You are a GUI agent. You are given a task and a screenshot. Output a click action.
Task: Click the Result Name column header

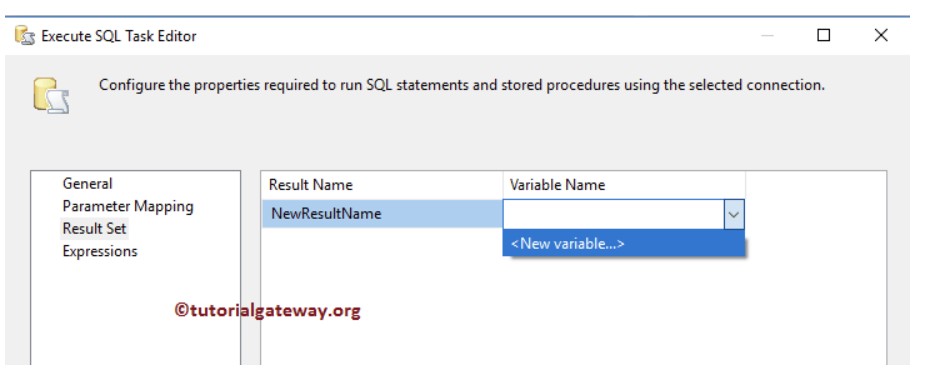382,185
